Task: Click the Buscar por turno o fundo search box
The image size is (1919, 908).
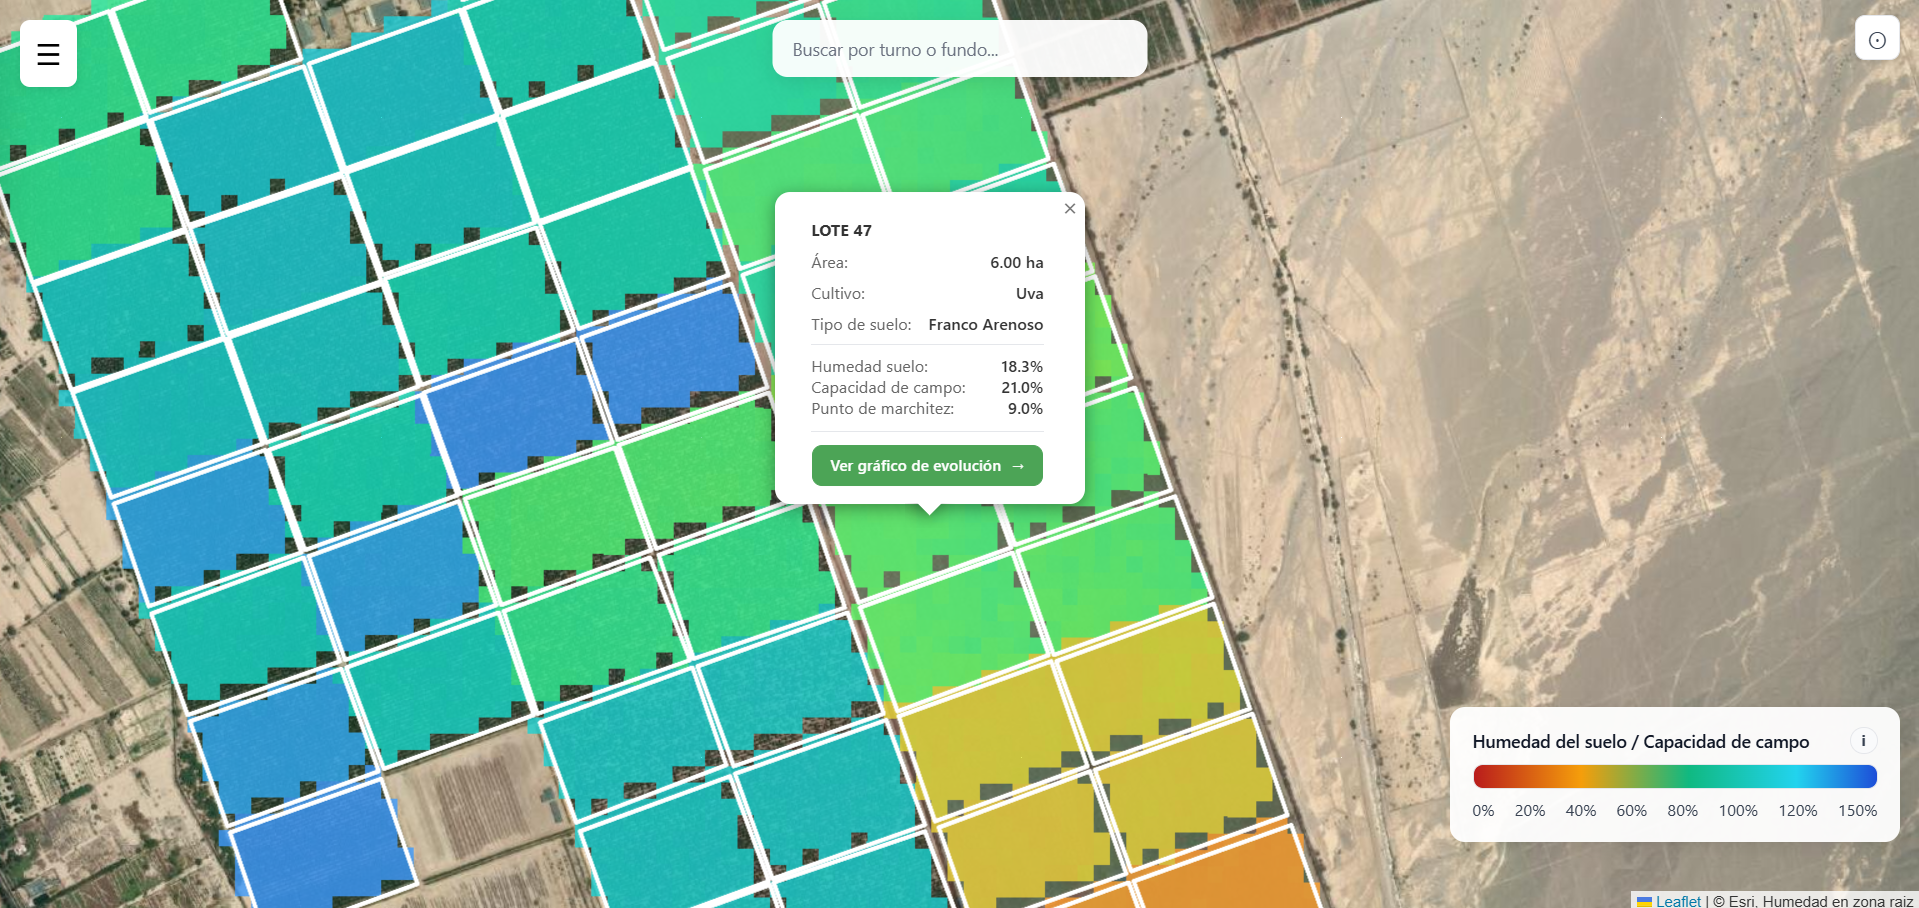Action: point(959,48)
